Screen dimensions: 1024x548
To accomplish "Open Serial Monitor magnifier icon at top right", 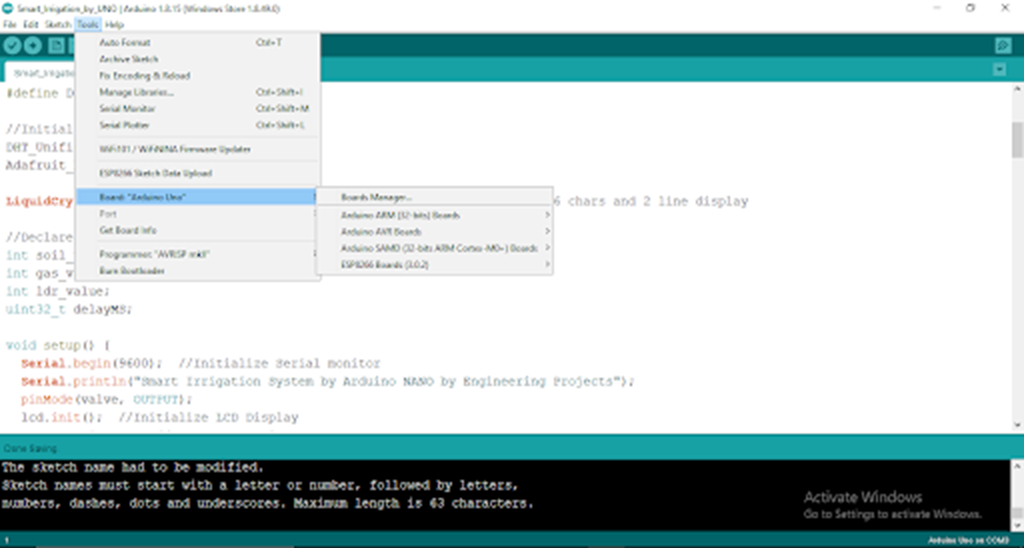I will click(x=1002, y=46).
